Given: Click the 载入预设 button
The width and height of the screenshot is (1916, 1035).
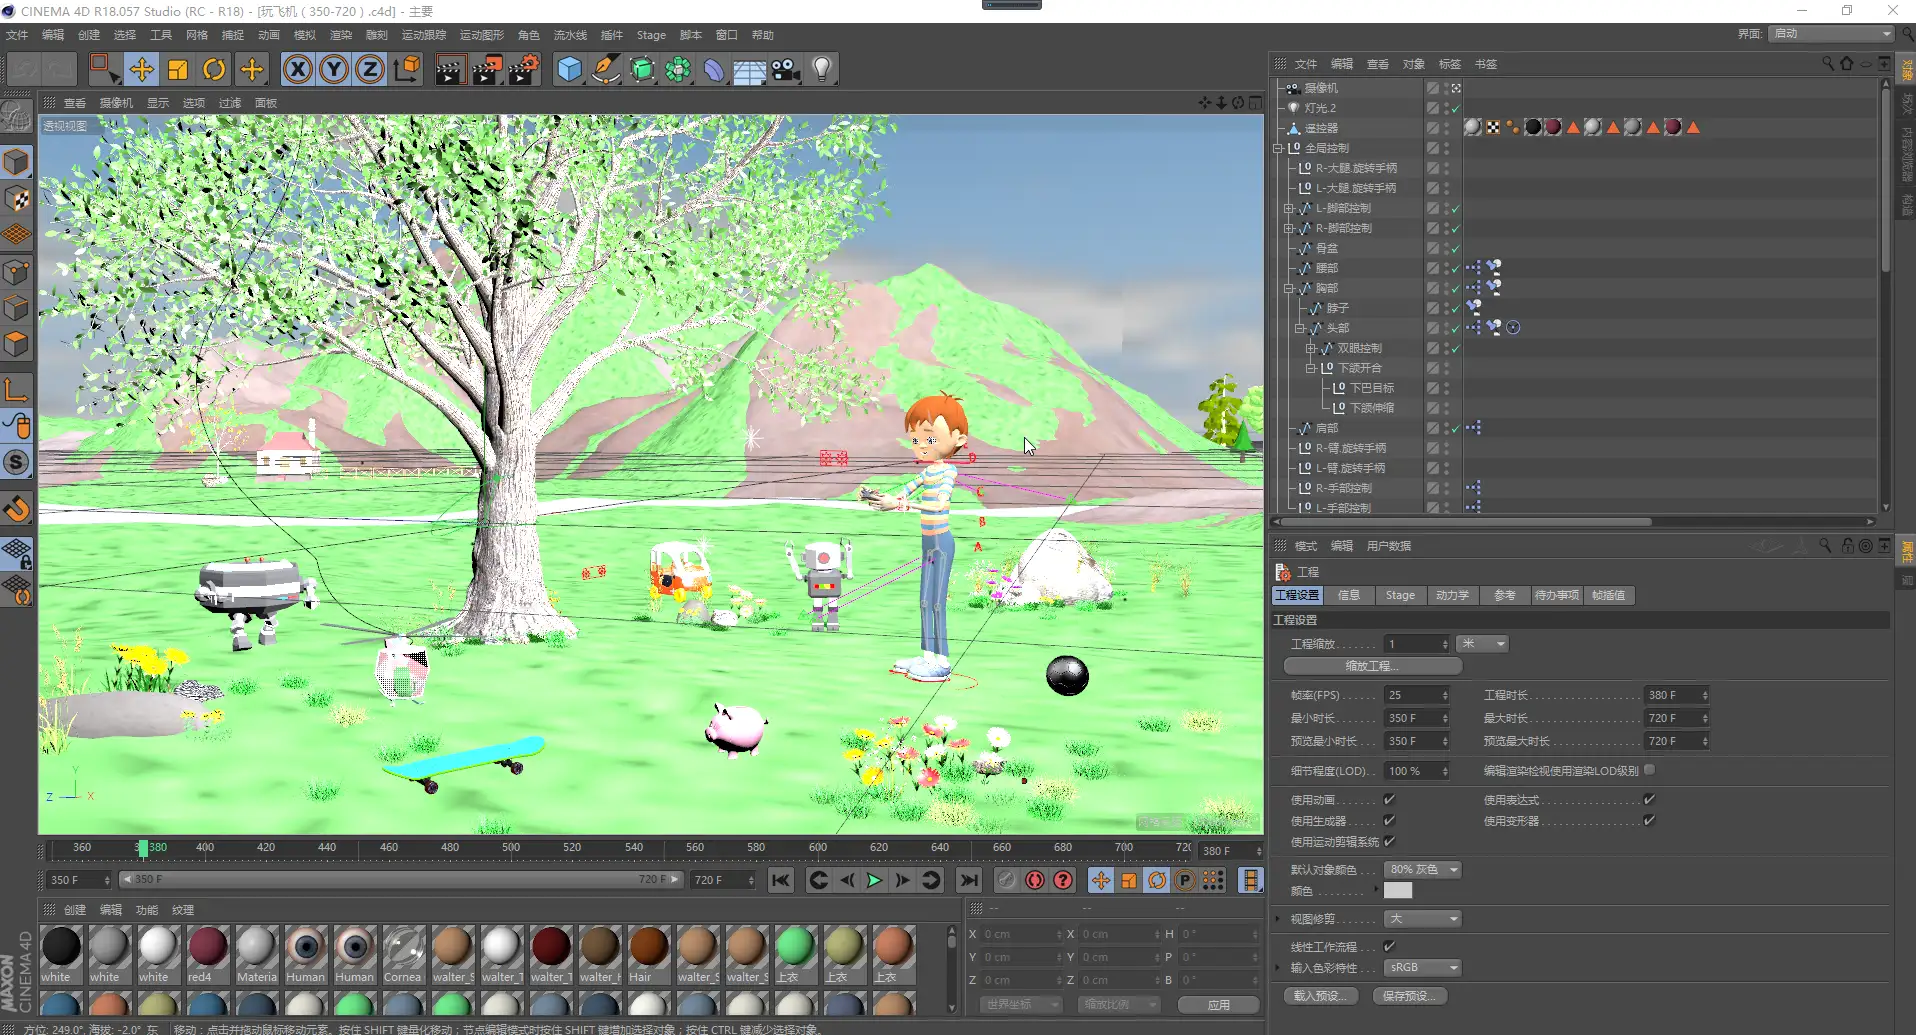Looking at the screenshot, I should pos(1320,996).
